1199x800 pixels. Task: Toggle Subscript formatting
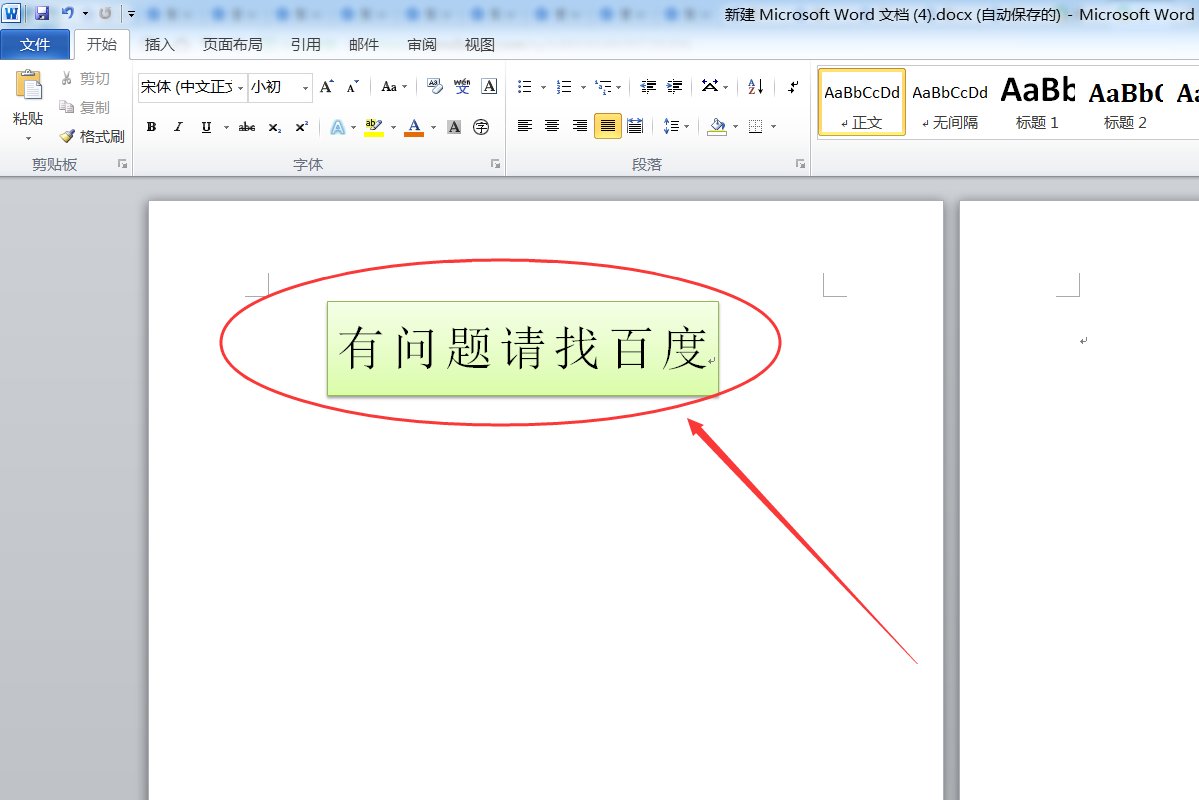(x=275, y=127)
